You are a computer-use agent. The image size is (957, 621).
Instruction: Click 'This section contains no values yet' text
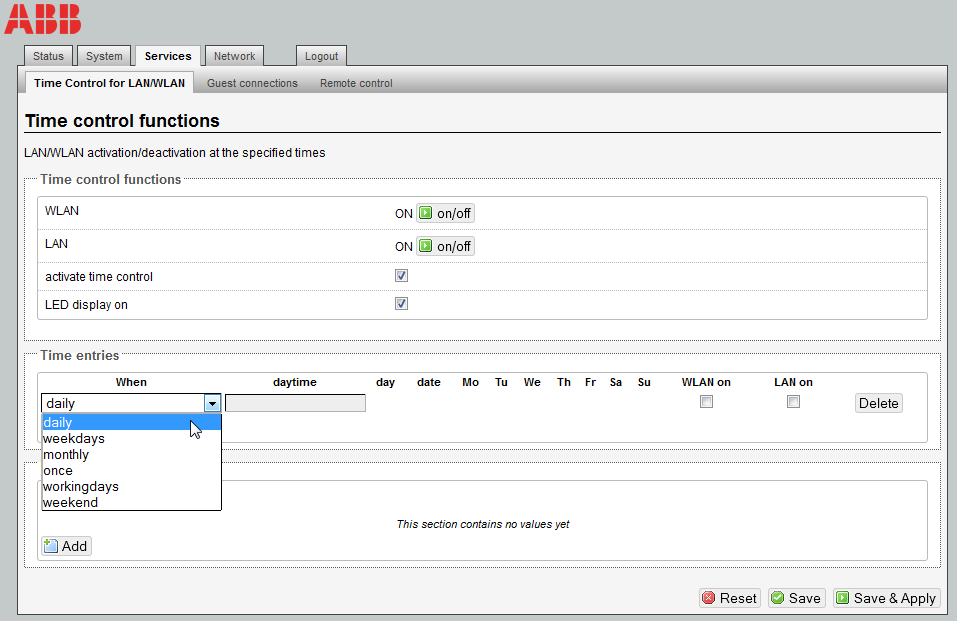[483, 524]
